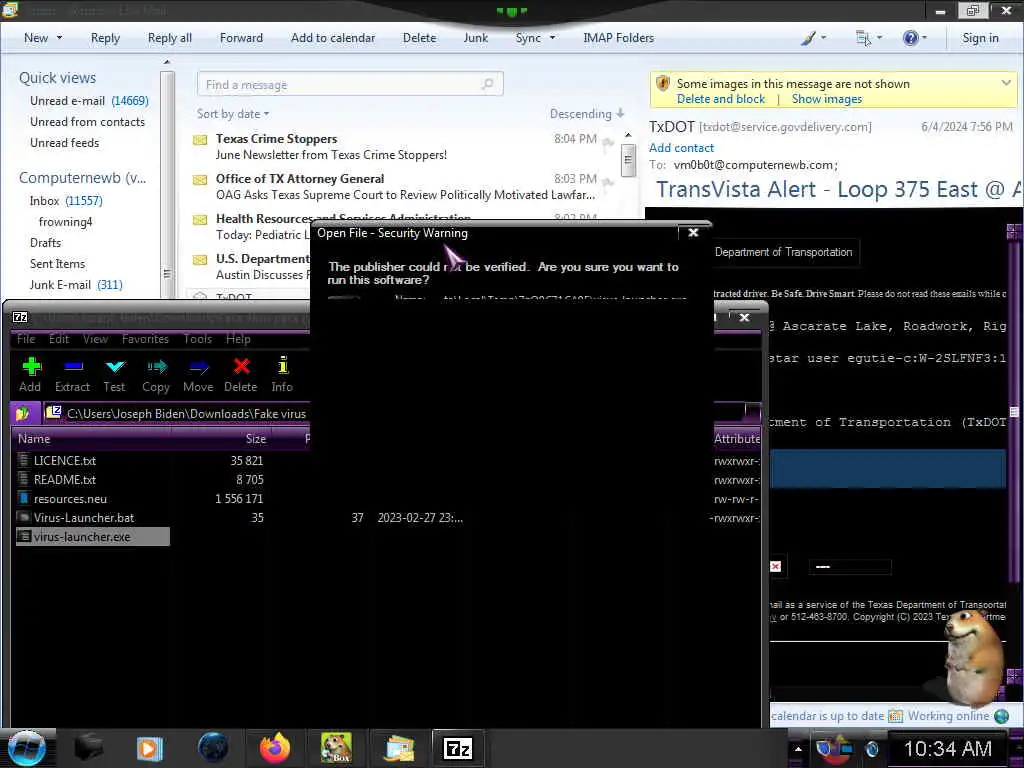
Task: Click the hamster Box taskbar icon
Action: [x=336, y=748]
